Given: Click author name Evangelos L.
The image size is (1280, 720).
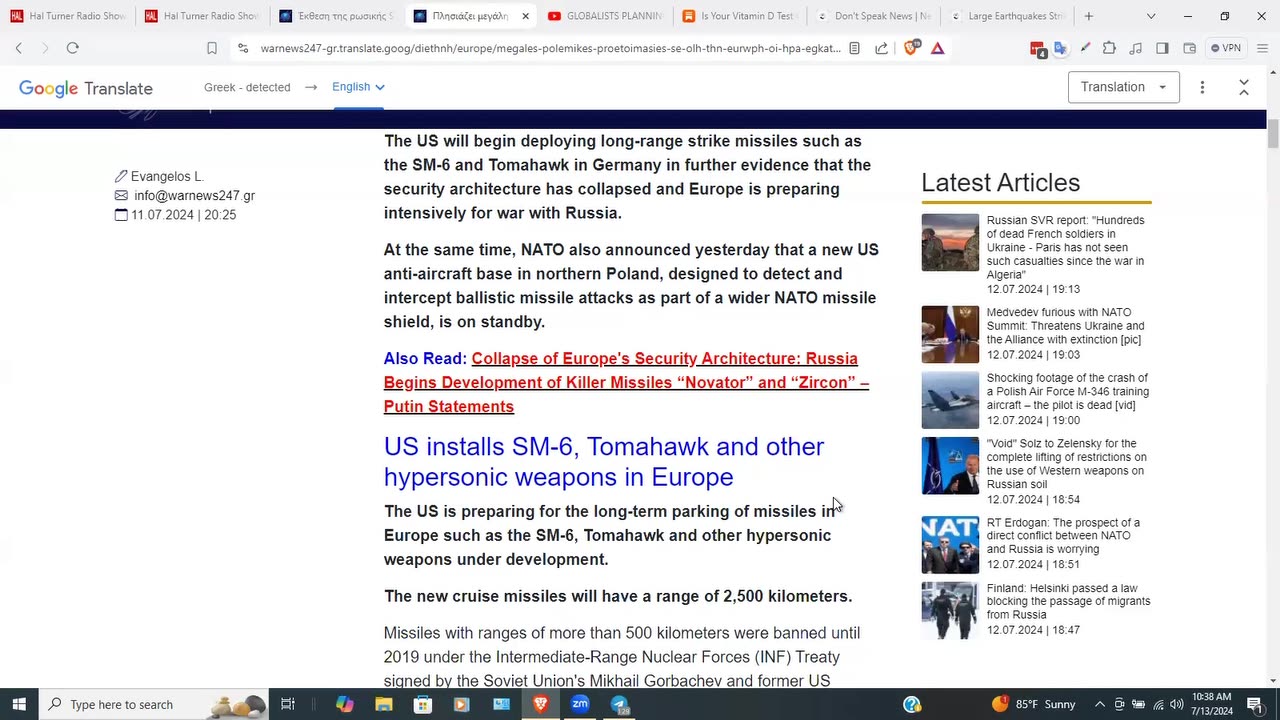Looking at the screenshot, I should coord(167,176).
